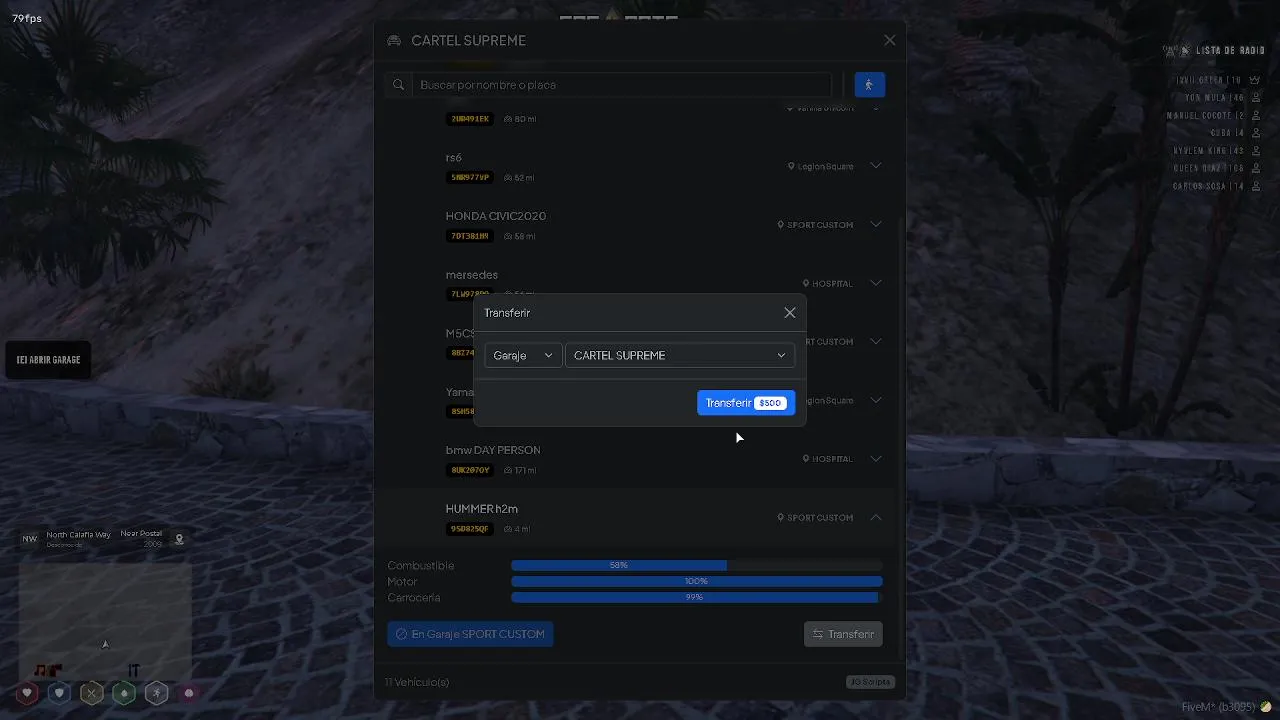Click the blue walking-person button
The image size is (1280, 720).
point(869,85)
